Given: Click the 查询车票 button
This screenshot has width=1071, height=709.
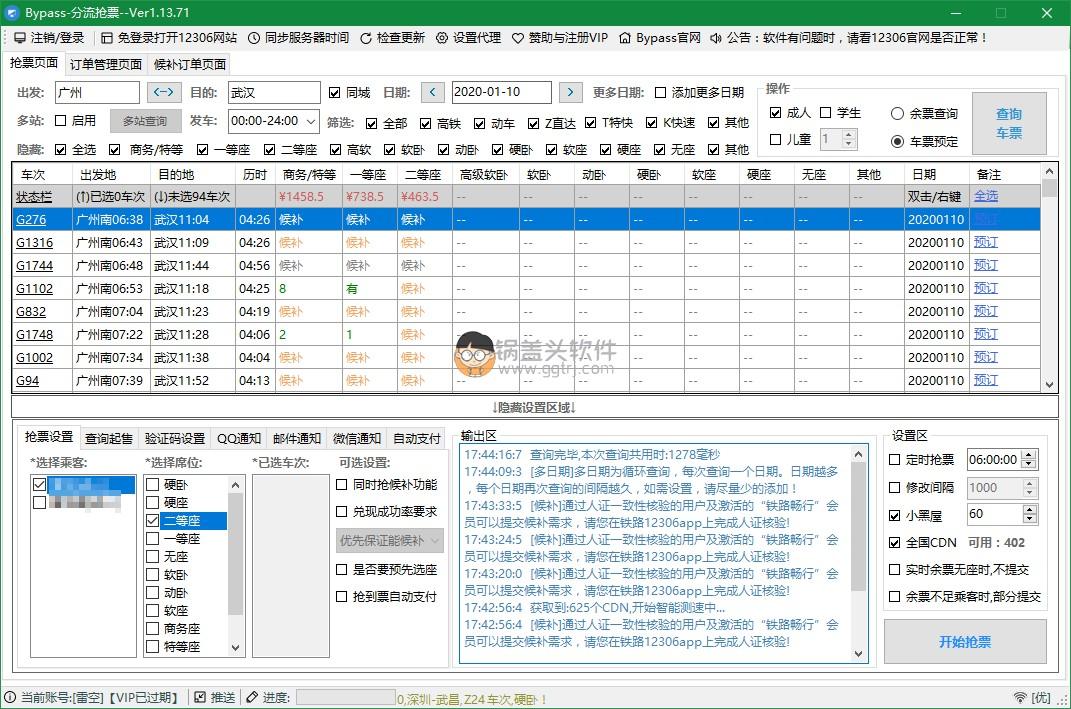Looking at the screenshot, I should pos(1009,124).
